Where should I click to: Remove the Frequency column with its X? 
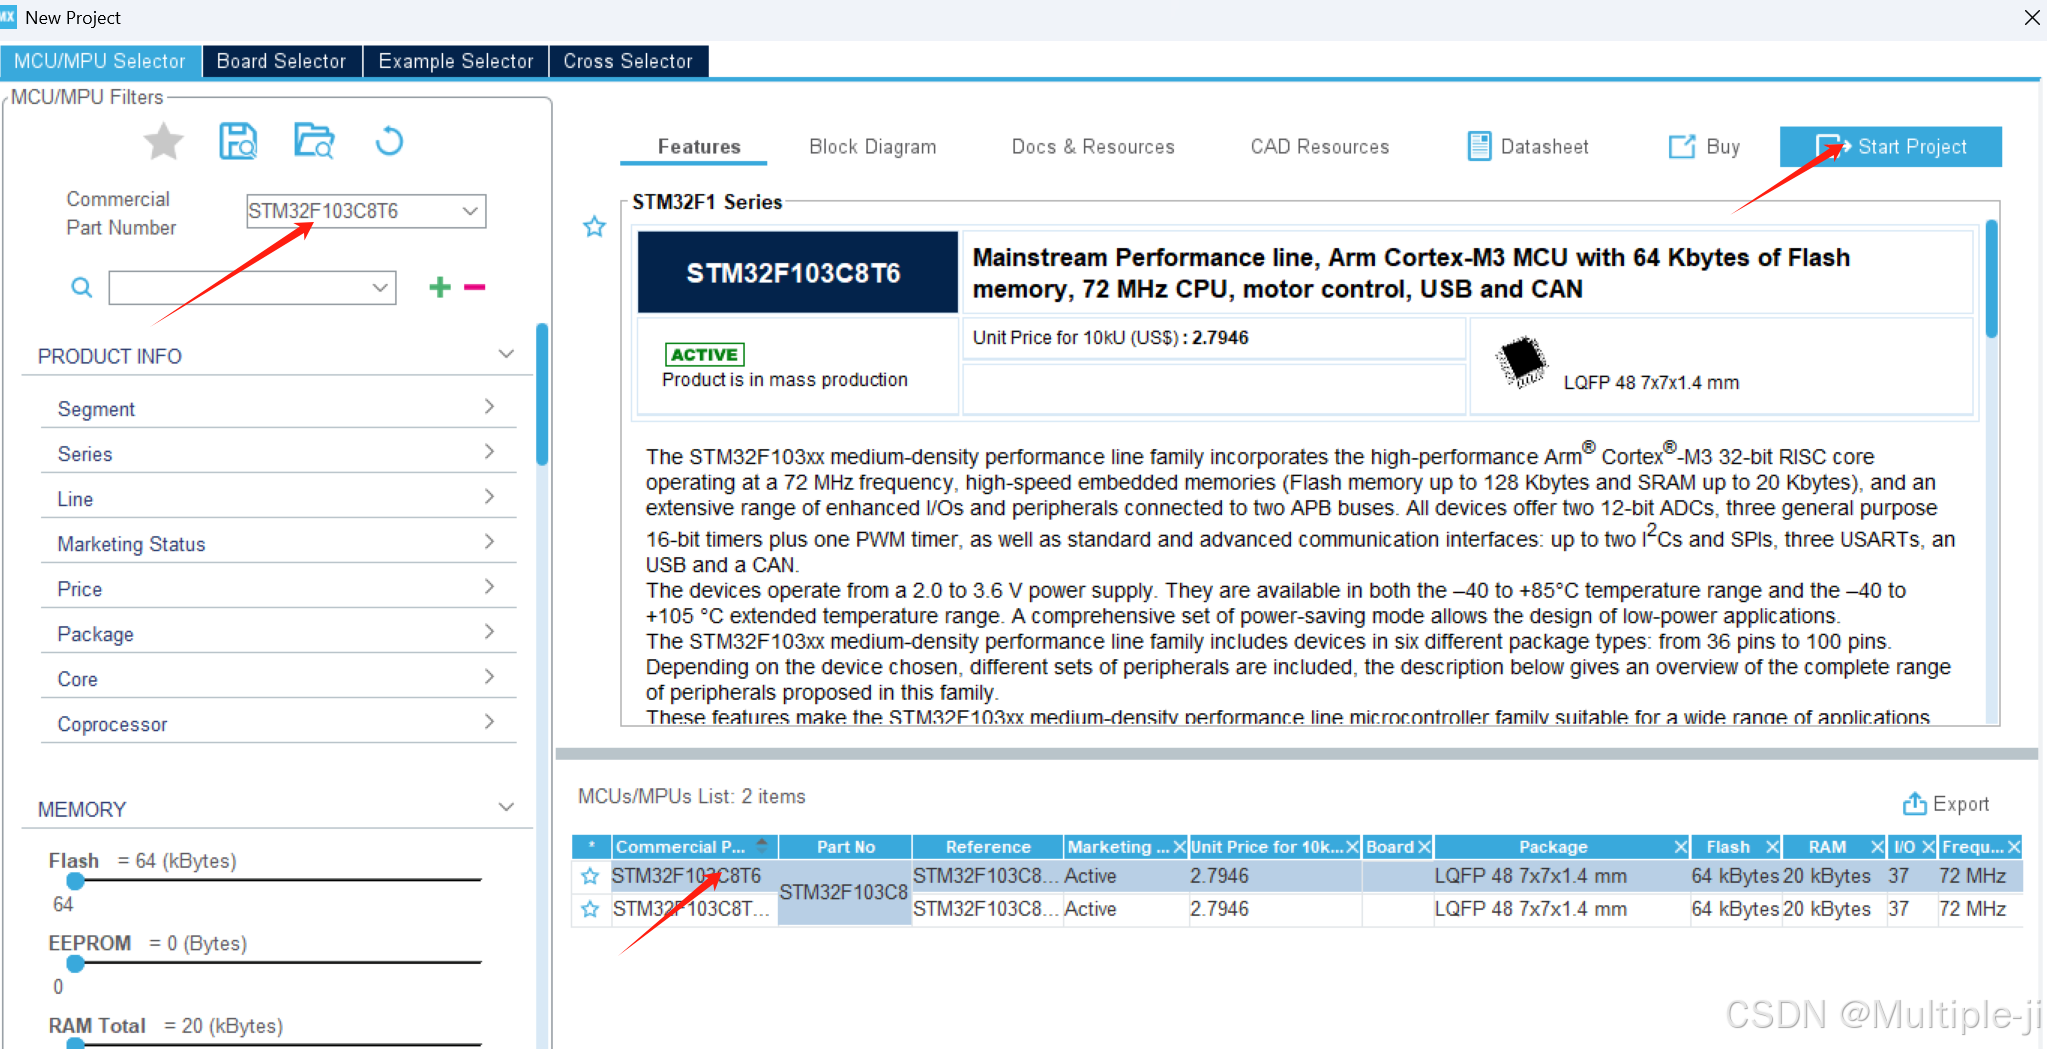[2013, 847]
